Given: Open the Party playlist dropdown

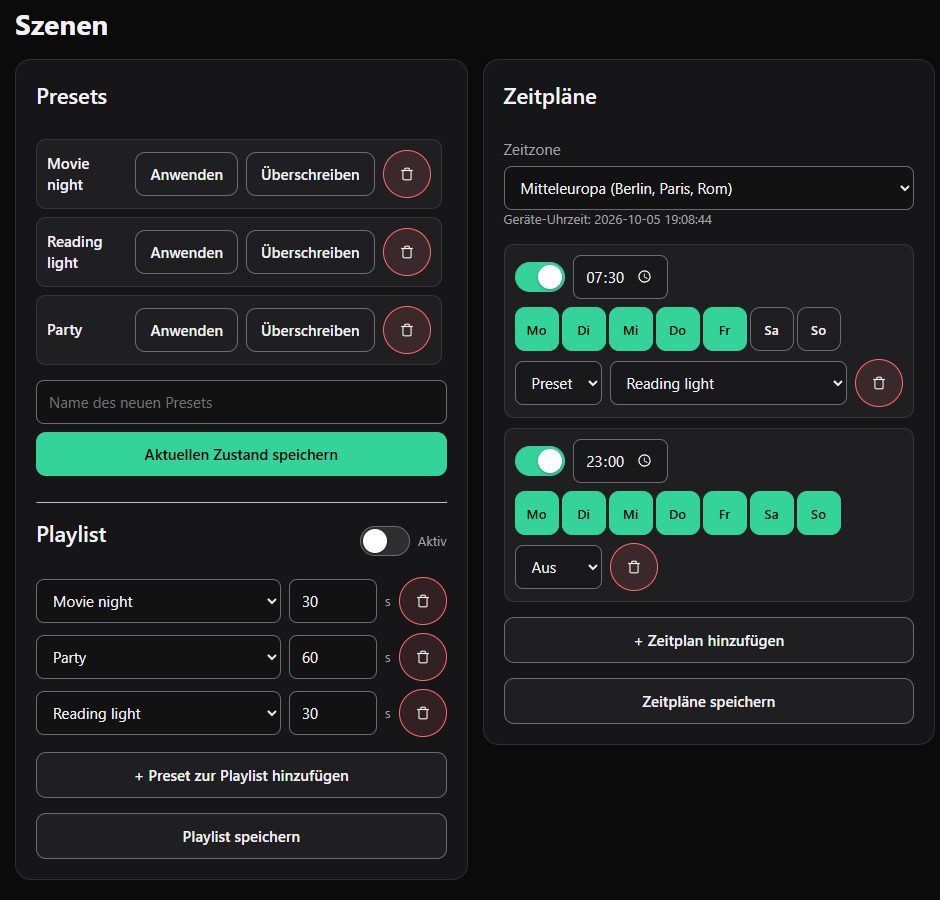Looking at the screenshot, I should pos(158,657).
